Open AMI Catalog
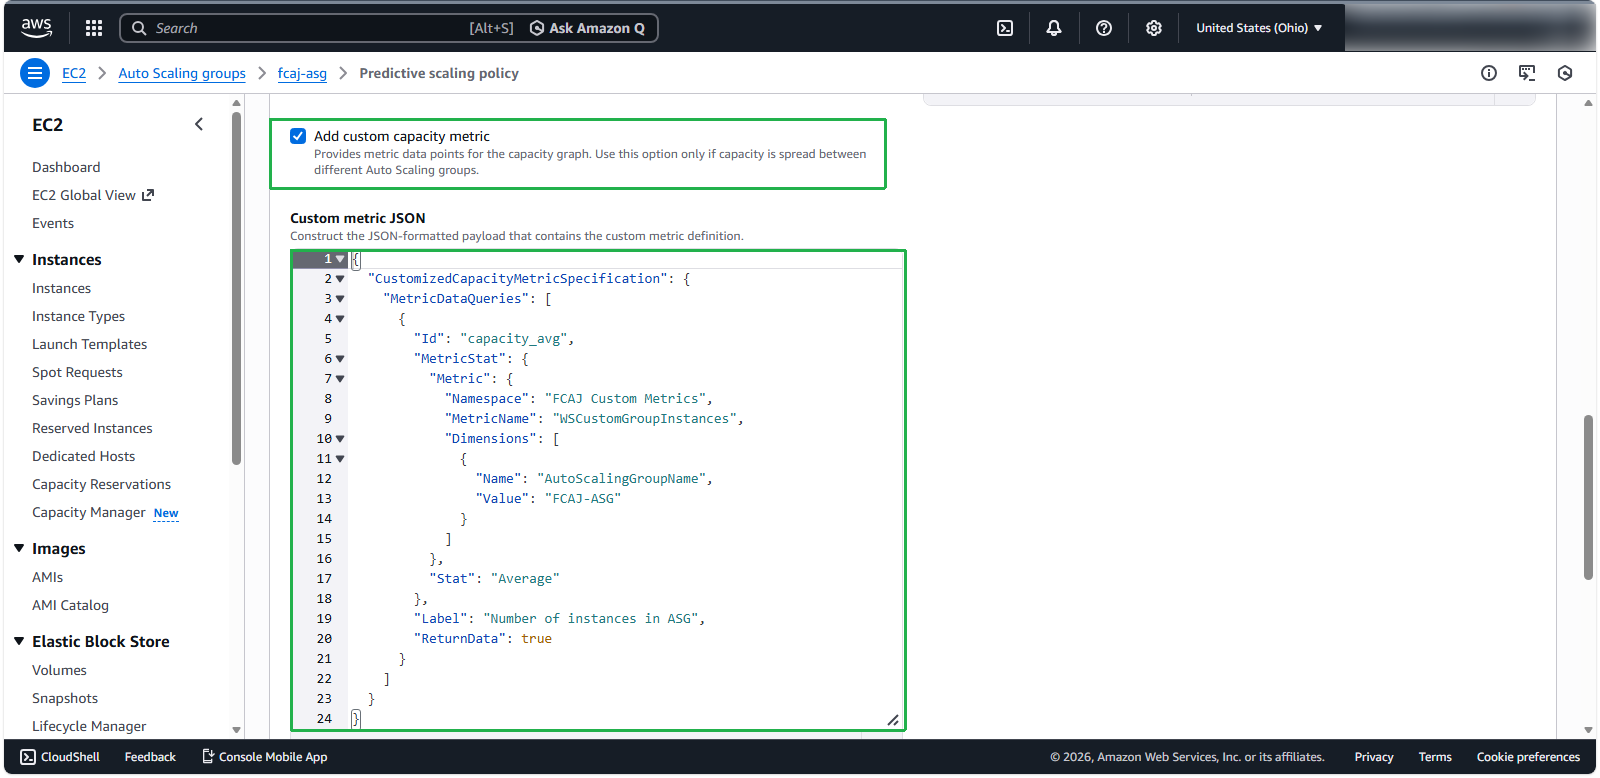Image resolution: width=1600 pixels, height=778 pixels. point(70,605)
